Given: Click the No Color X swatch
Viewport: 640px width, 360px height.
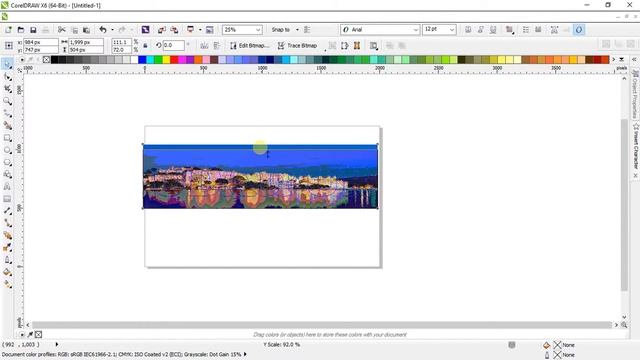Looking at the screenshot, I should 46,60.
